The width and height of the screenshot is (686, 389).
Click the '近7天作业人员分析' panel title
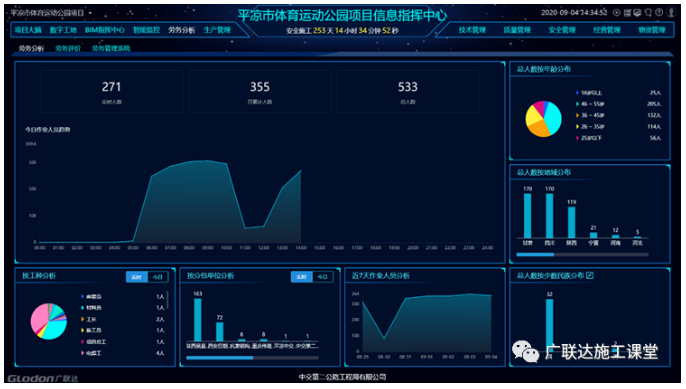pos(381,276)
